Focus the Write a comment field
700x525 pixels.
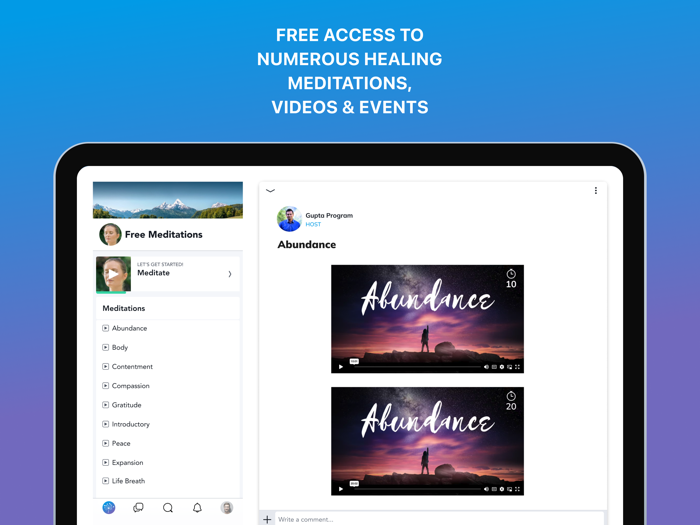point(439,519)
